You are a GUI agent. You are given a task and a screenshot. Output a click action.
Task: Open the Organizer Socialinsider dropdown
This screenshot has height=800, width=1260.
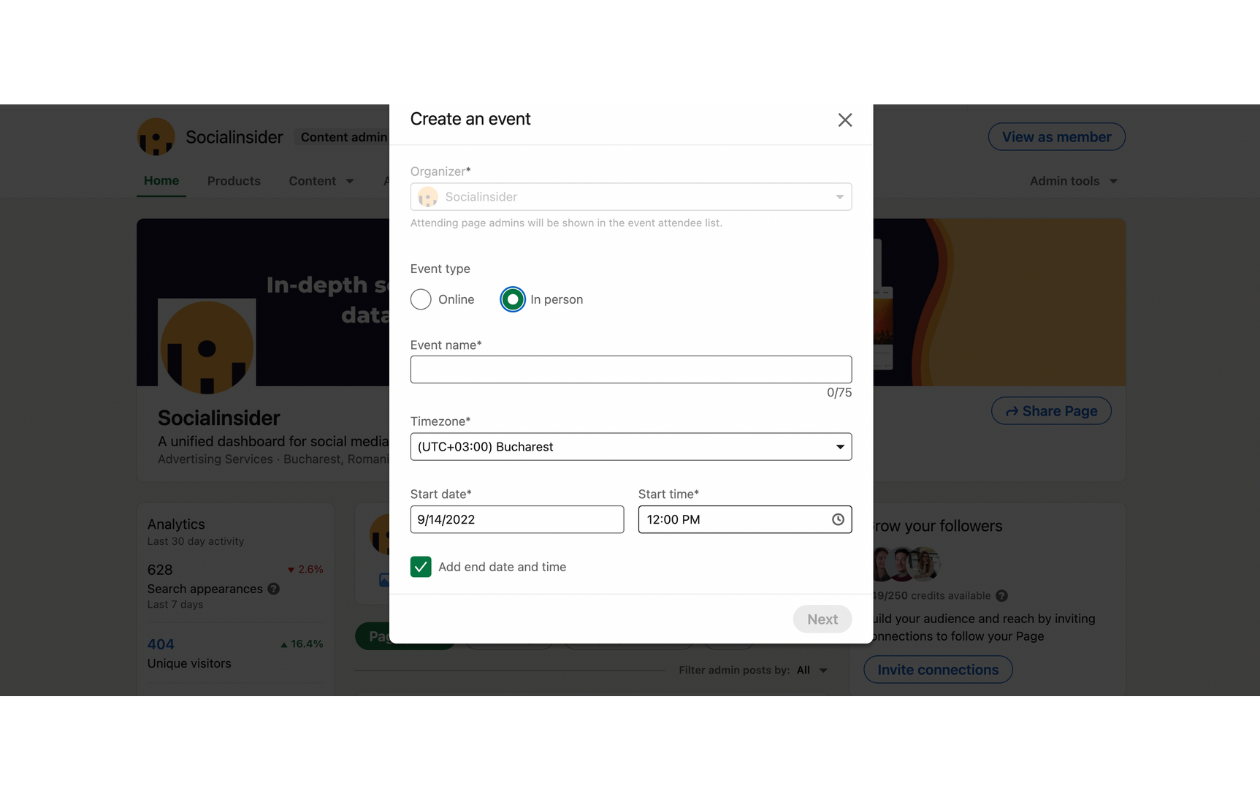point(631,197)
